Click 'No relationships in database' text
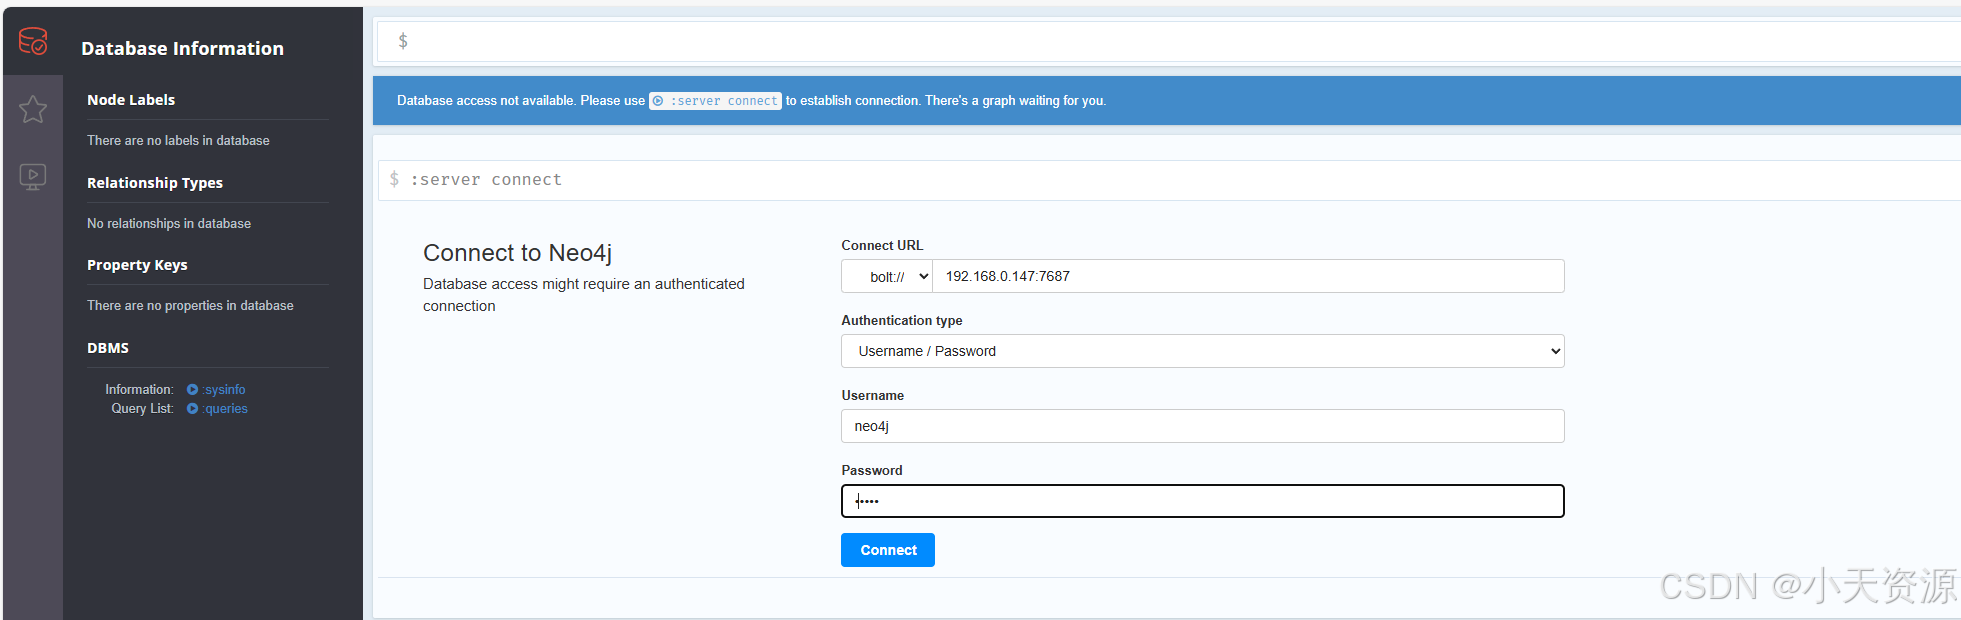This screenshot has width=1961, height=620. pos(169,224)
